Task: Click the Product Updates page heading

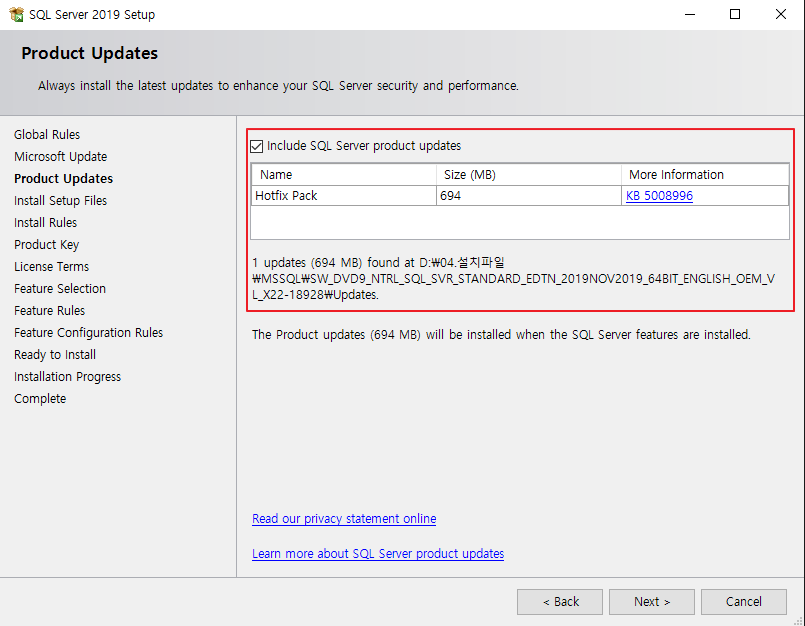Action: pyautogui.click(x=89, y=53)
